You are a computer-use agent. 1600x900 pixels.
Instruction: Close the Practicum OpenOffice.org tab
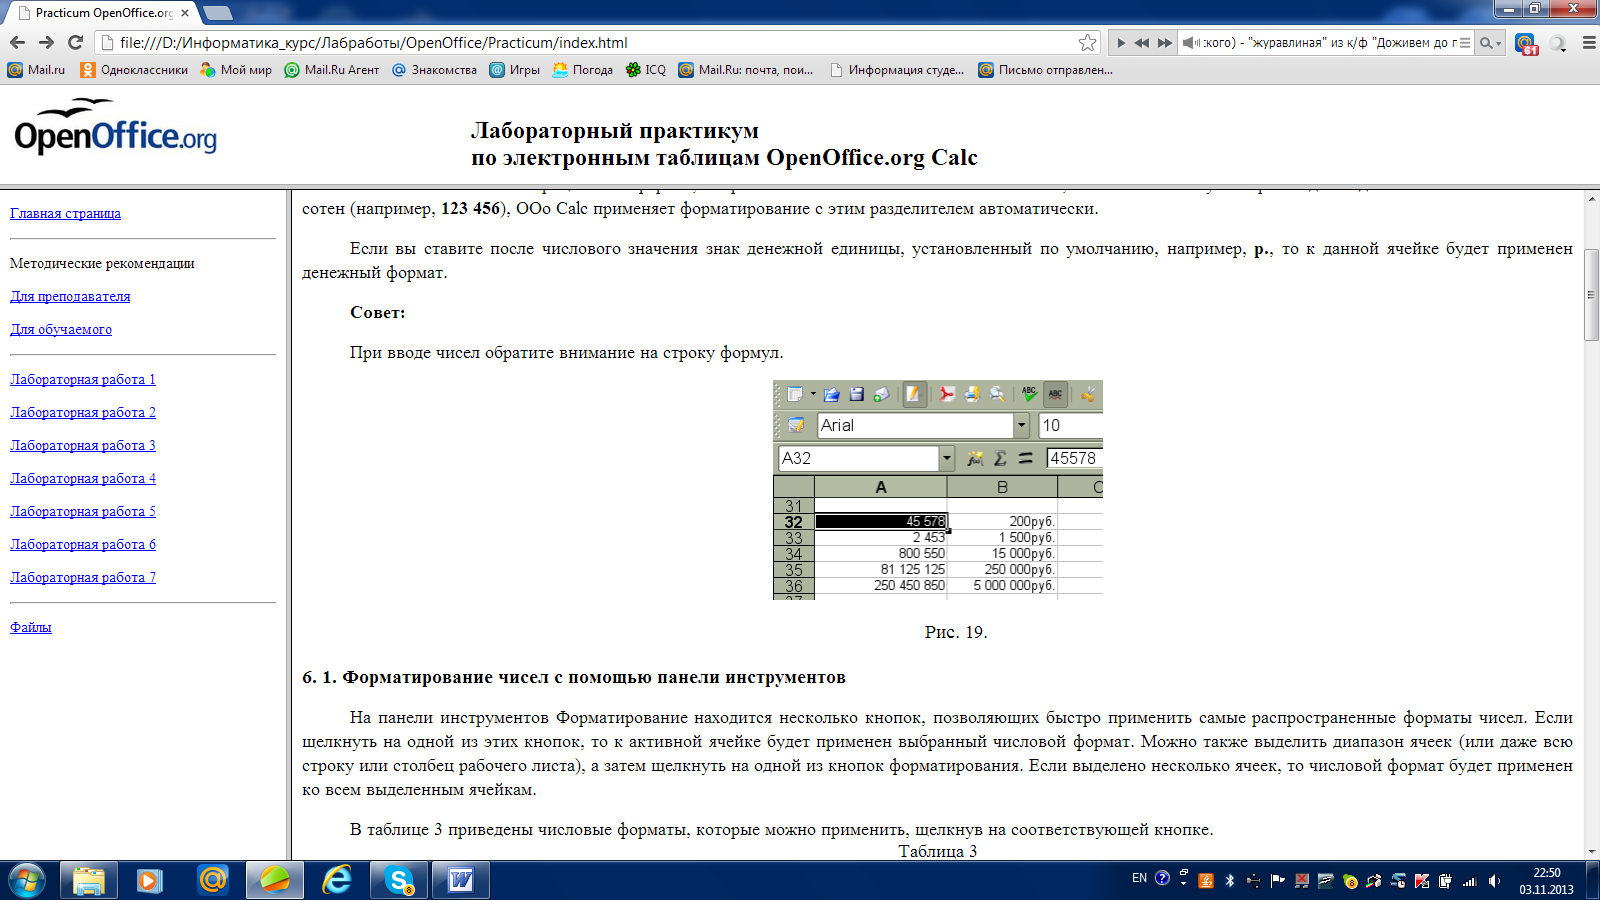point(185,13)
